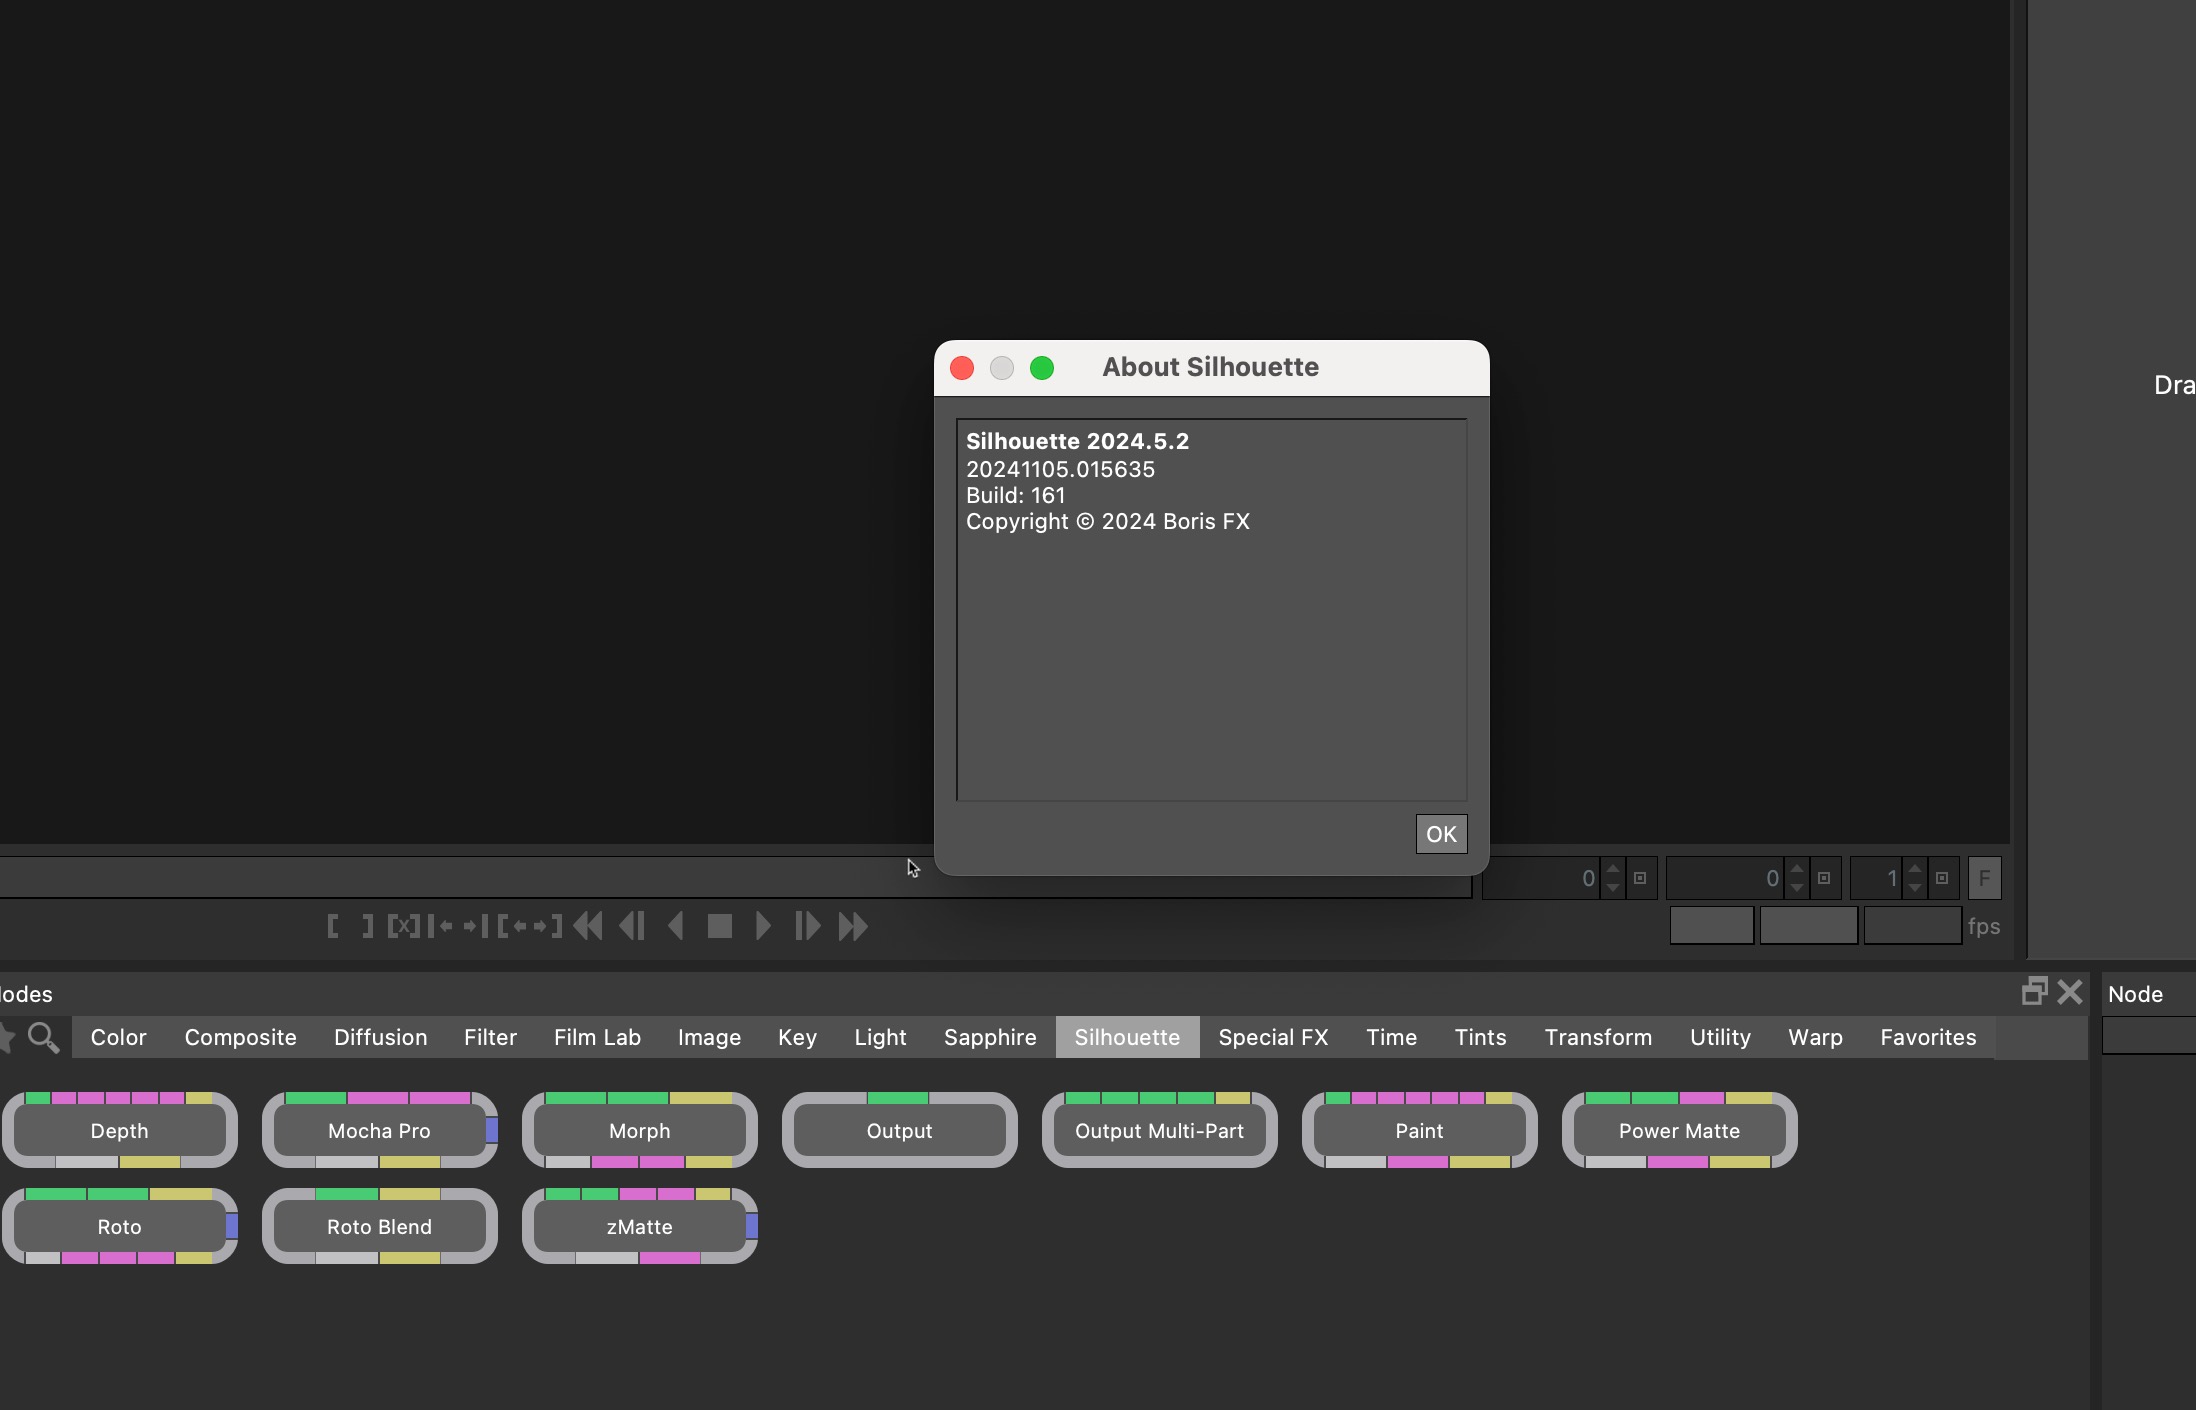This screenshot has height=1410, width=2196.
Task: Click the small square beside the second frame field
Action: pos(1824,878)
